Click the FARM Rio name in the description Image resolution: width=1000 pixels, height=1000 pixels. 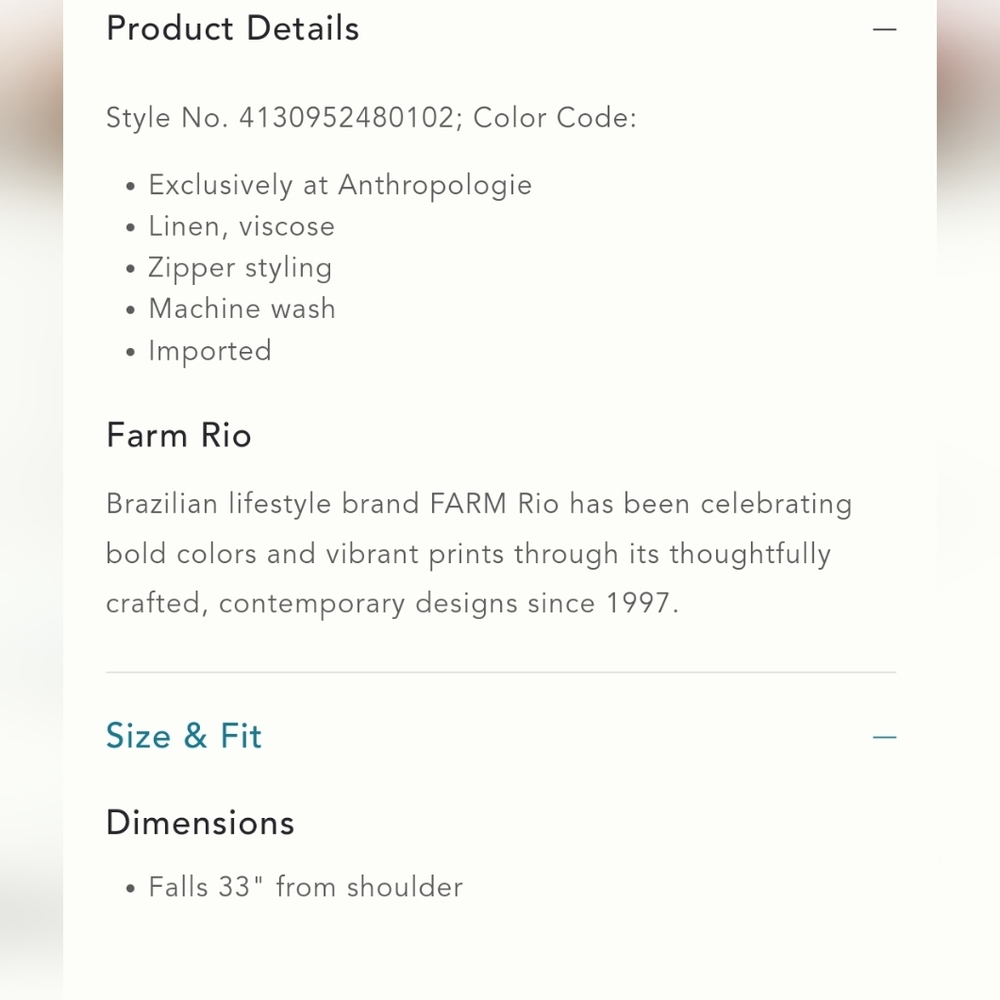point(495,504)
